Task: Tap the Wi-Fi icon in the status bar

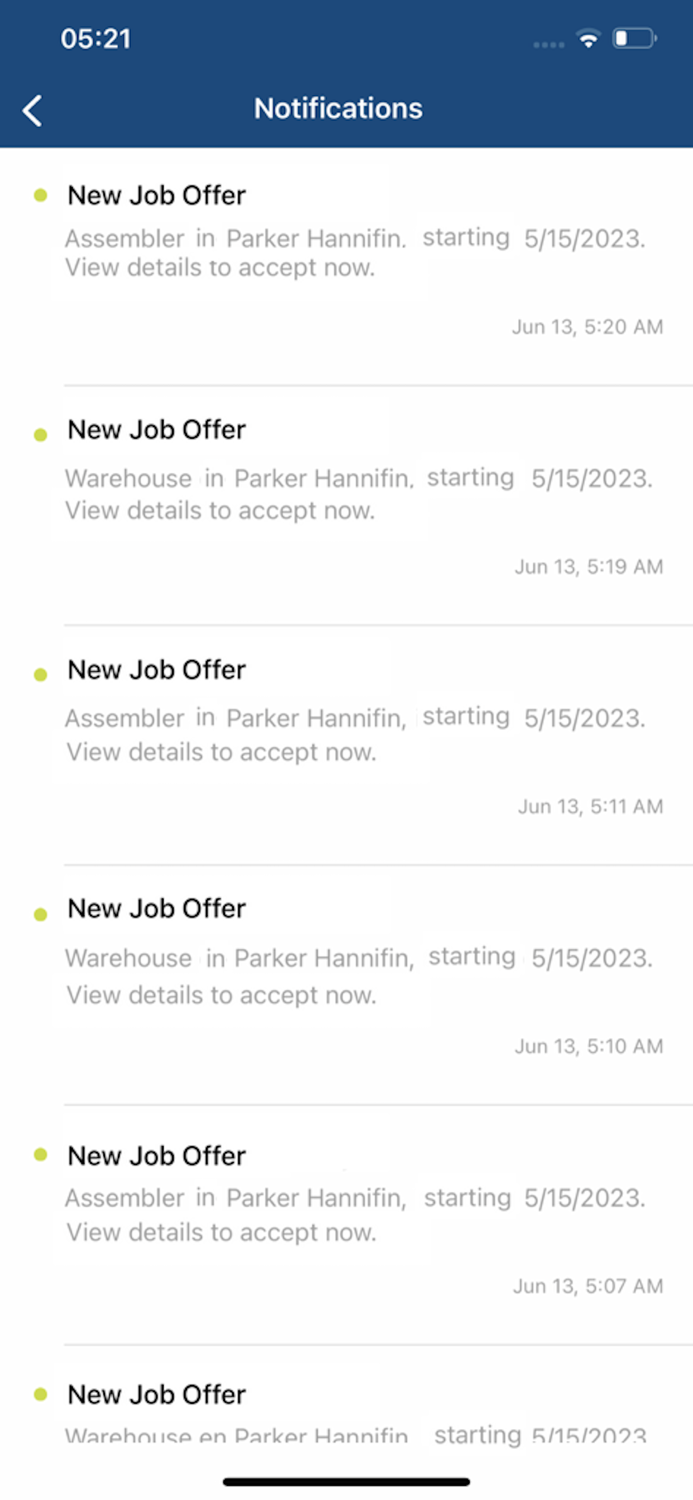Action: tap(589, 39)
